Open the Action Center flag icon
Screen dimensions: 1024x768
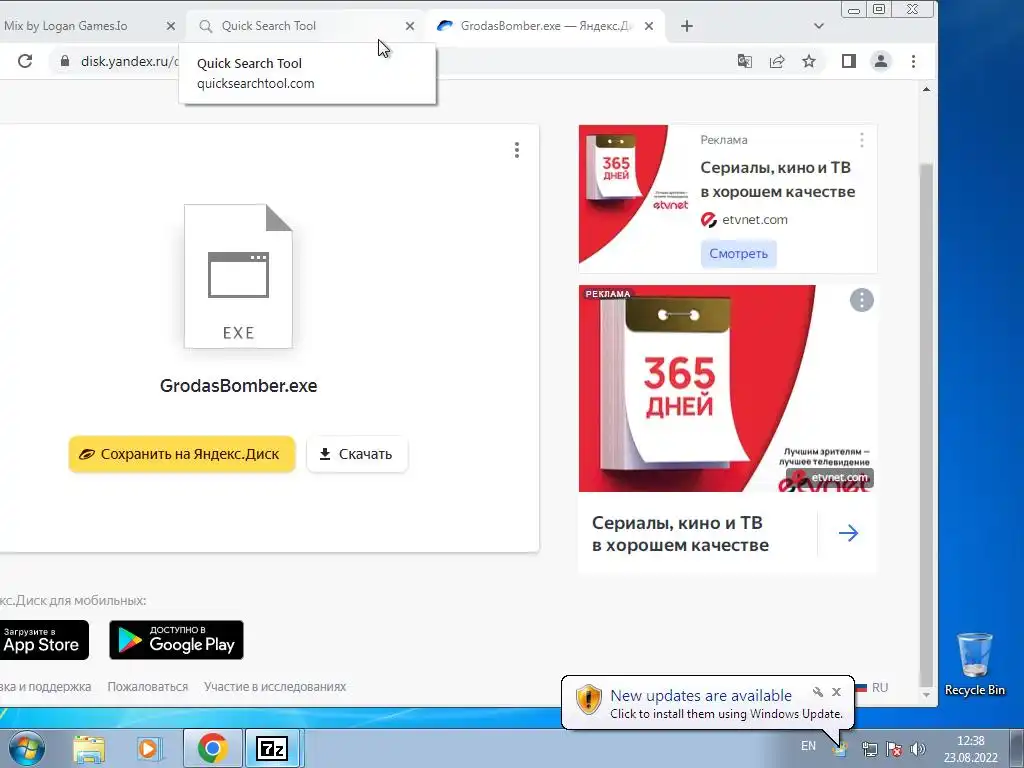894,749
